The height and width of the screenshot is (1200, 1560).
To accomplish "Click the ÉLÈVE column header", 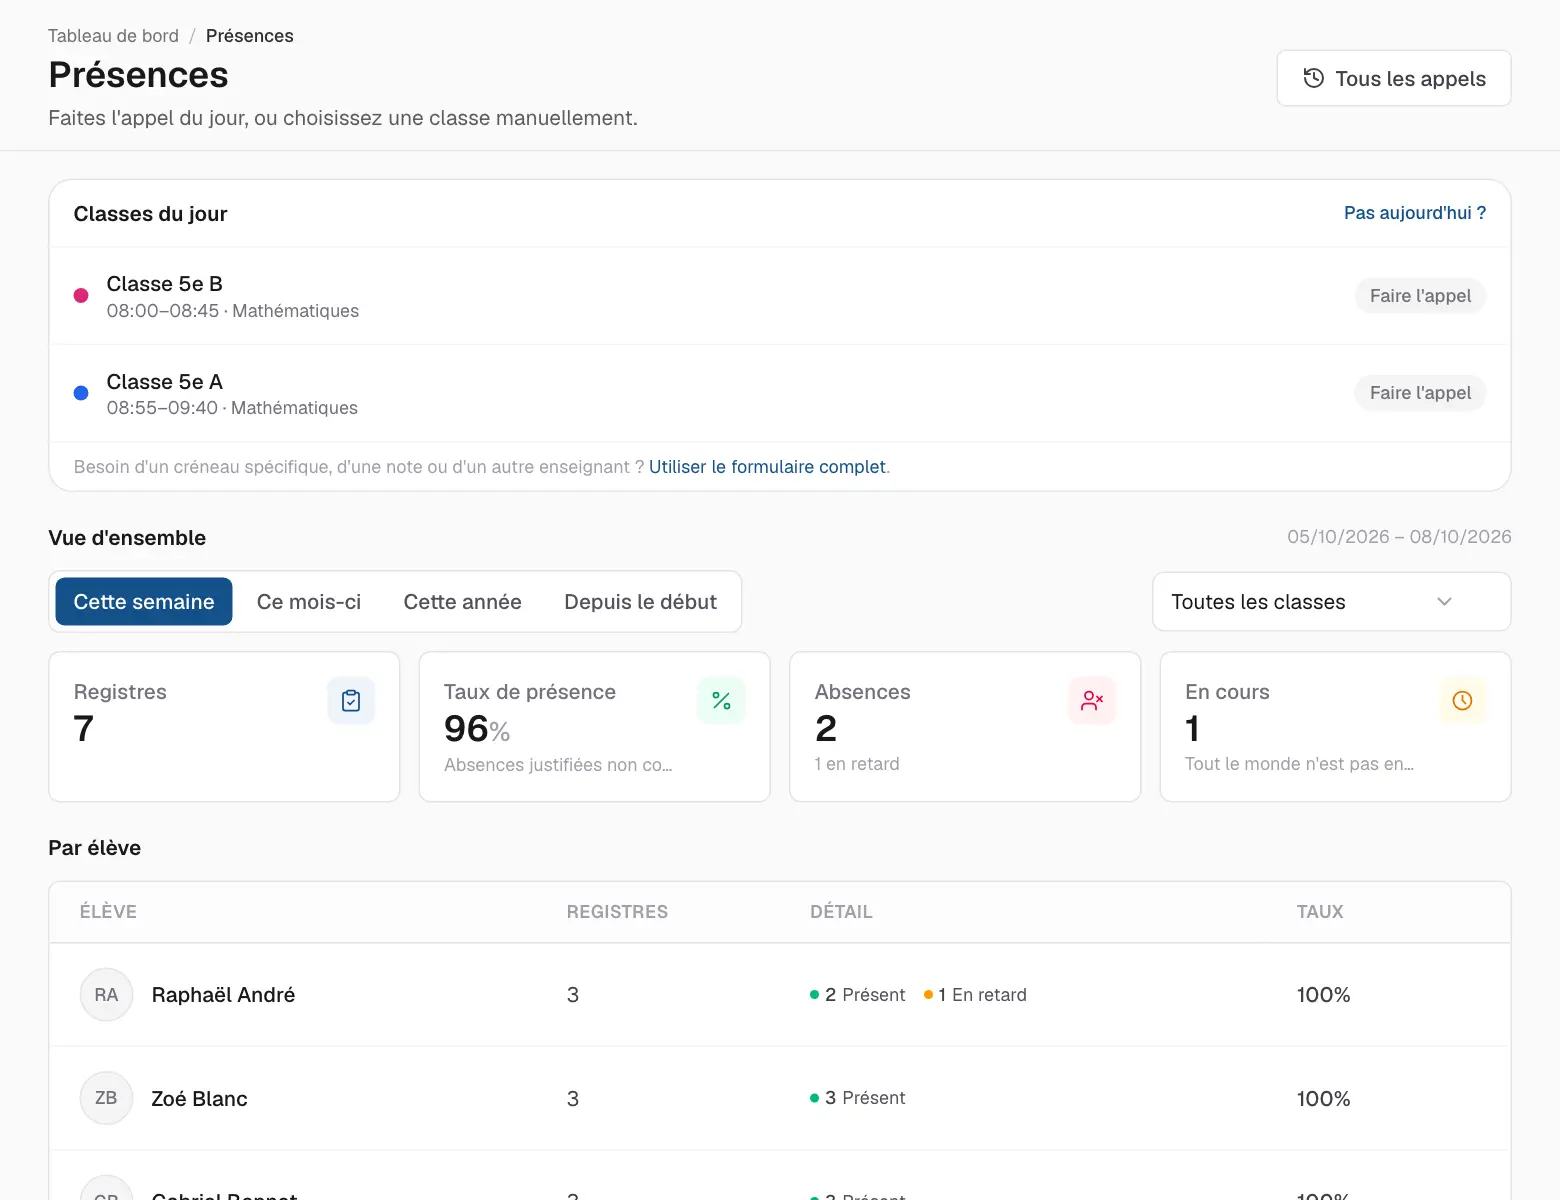I will click(108, 912).
